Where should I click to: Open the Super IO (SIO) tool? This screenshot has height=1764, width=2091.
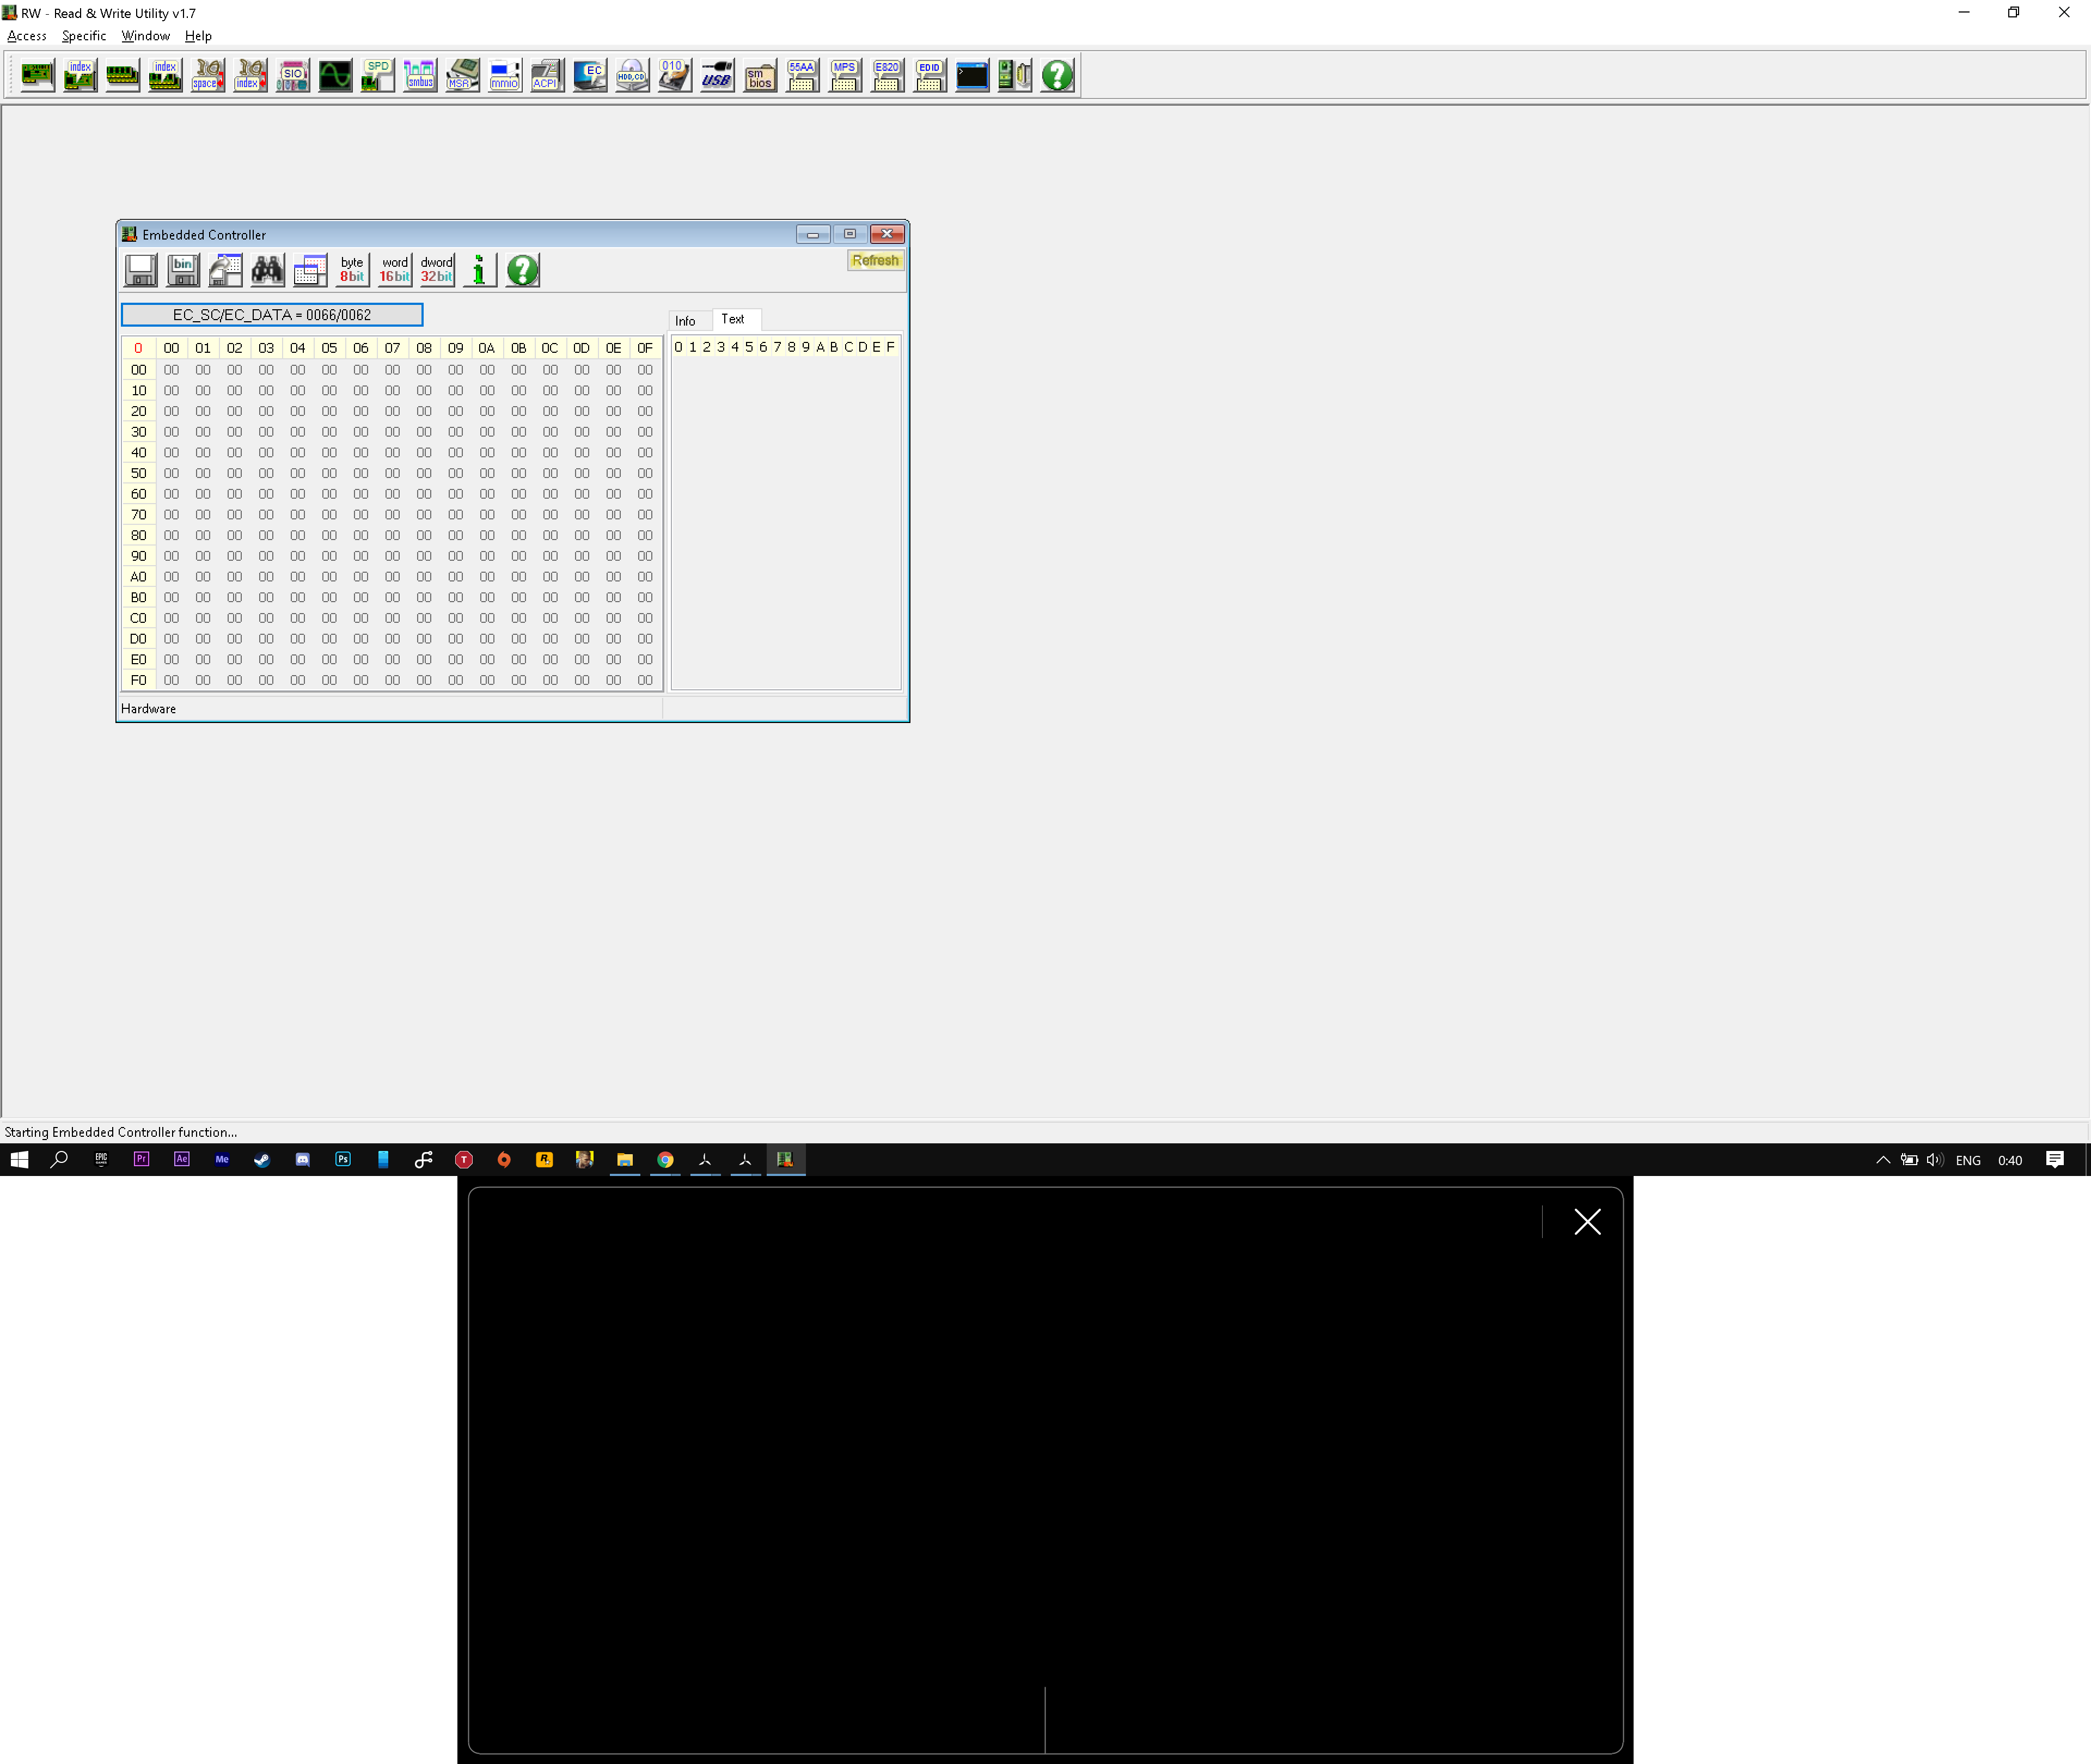click(x=293, y=75)
